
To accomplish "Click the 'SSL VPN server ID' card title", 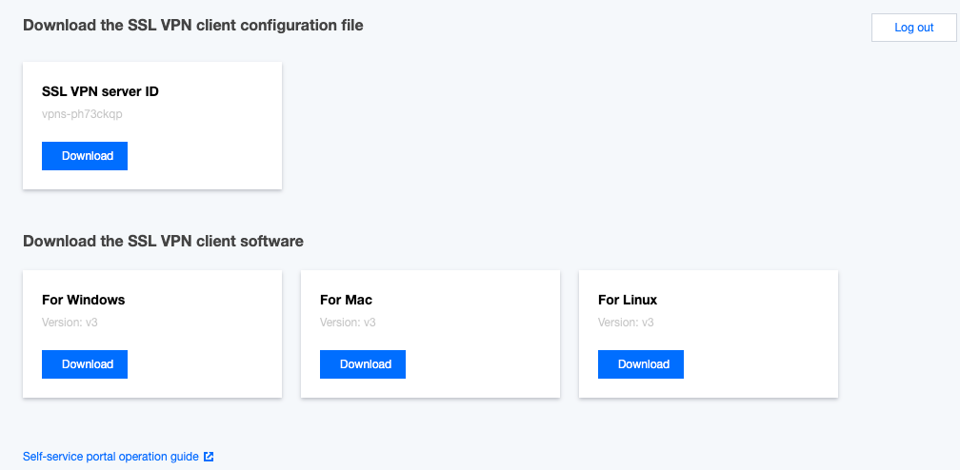I will (100, 92).
